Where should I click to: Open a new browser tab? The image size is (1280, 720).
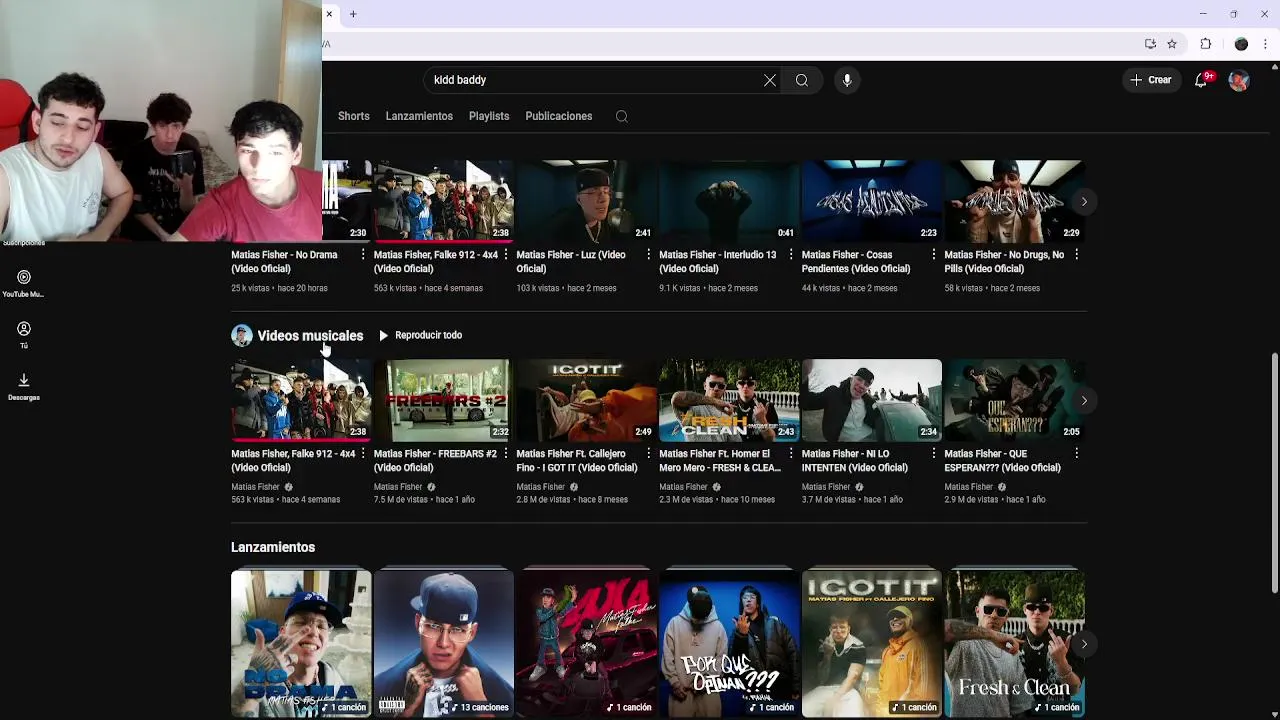[353, 14]
